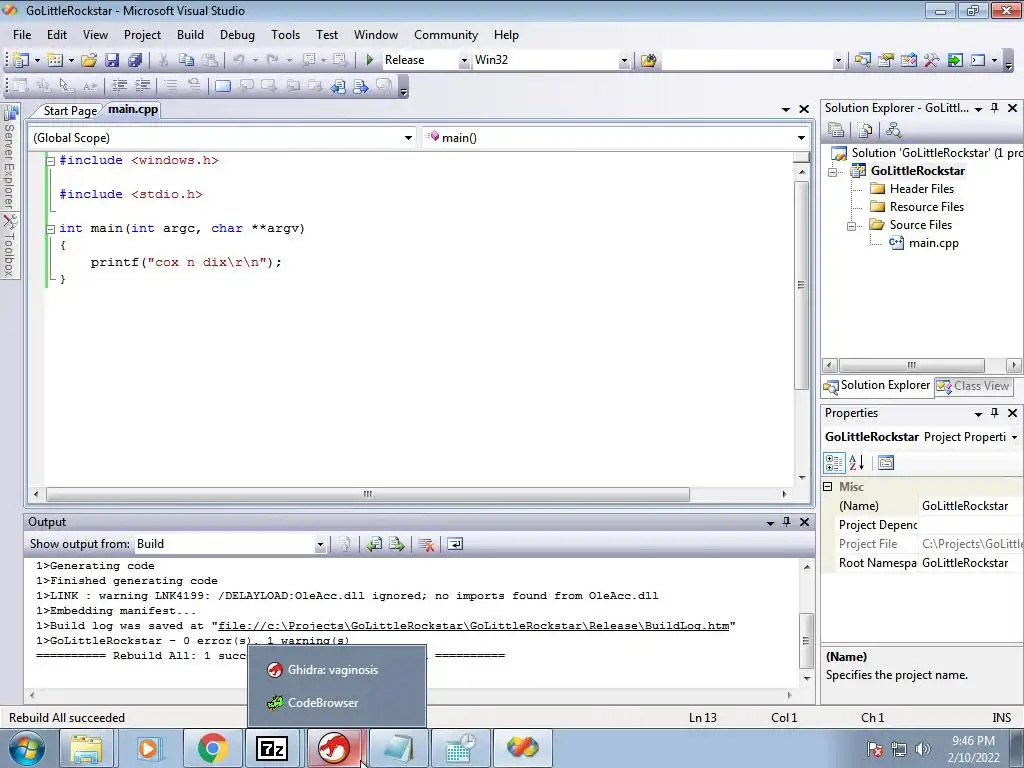Open the Toolbox side tab
Screen dimensions: 1024x768
9,246
